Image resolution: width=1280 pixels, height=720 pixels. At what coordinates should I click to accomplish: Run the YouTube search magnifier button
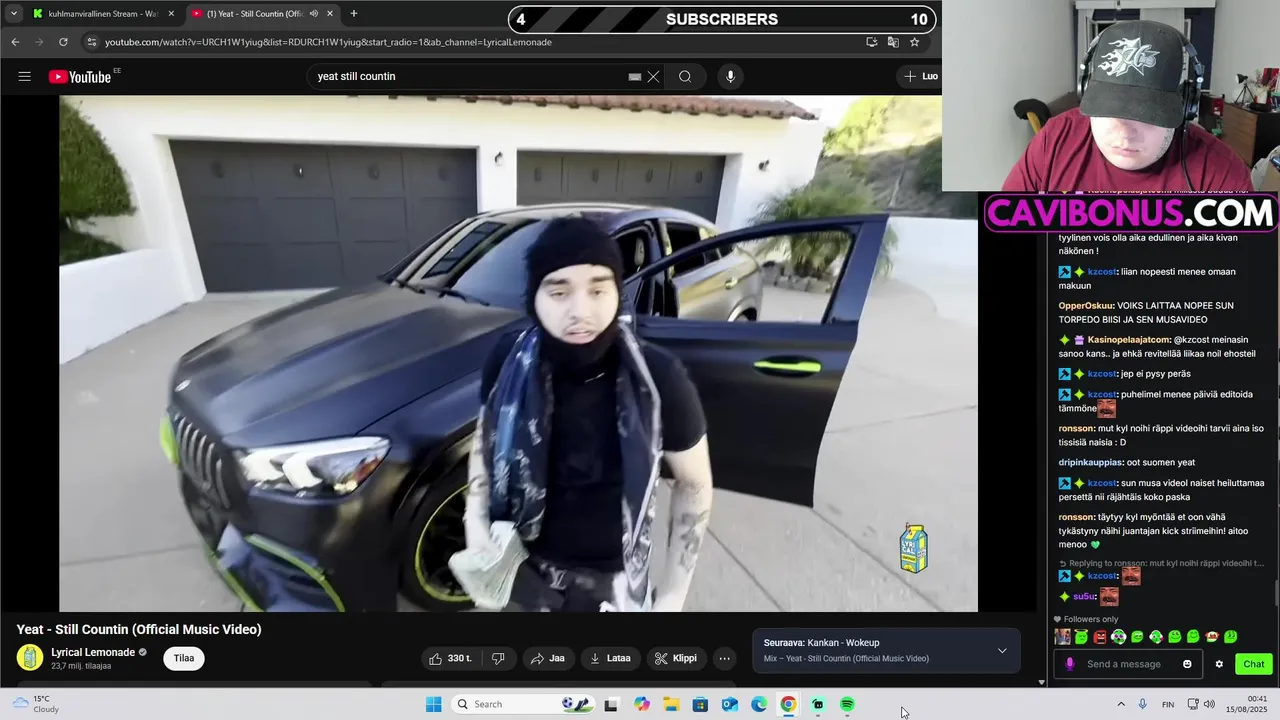(x=685, y=77)
